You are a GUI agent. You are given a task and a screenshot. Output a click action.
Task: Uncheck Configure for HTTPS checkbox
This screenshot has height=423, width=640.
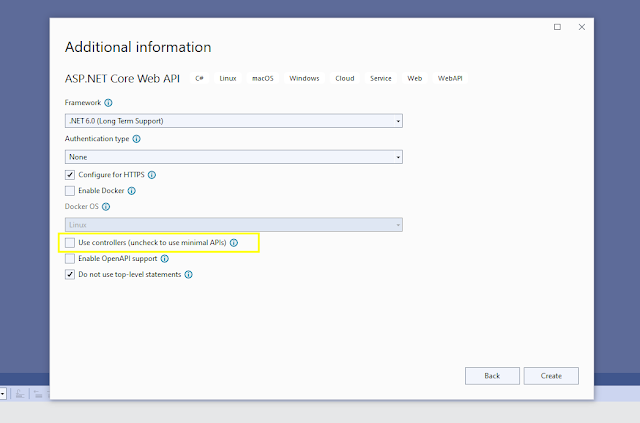pos(70,175)
